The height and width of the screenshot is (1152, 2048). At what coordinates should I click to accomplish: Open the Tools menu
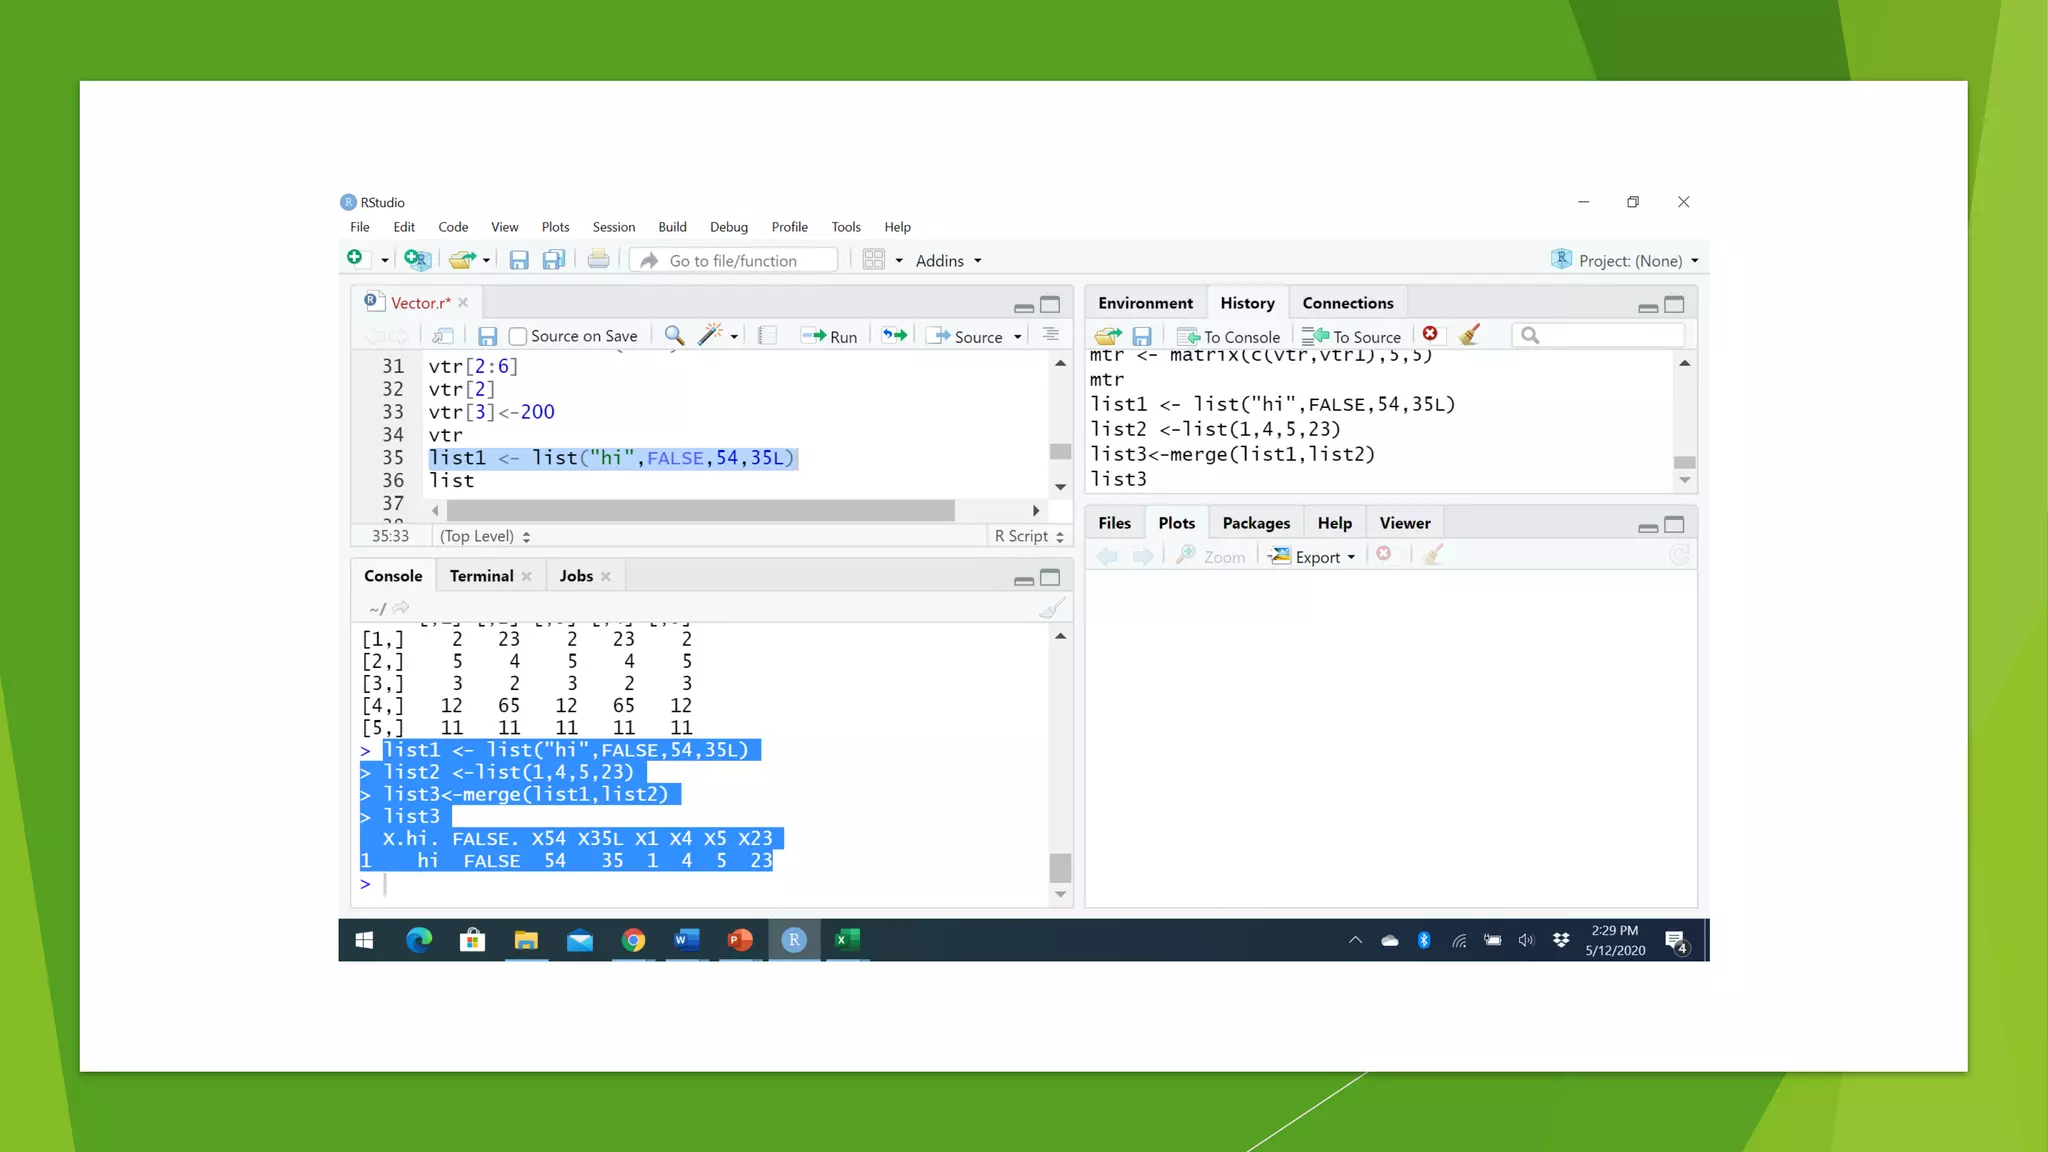pyautogui.click(x=846, y=227)
